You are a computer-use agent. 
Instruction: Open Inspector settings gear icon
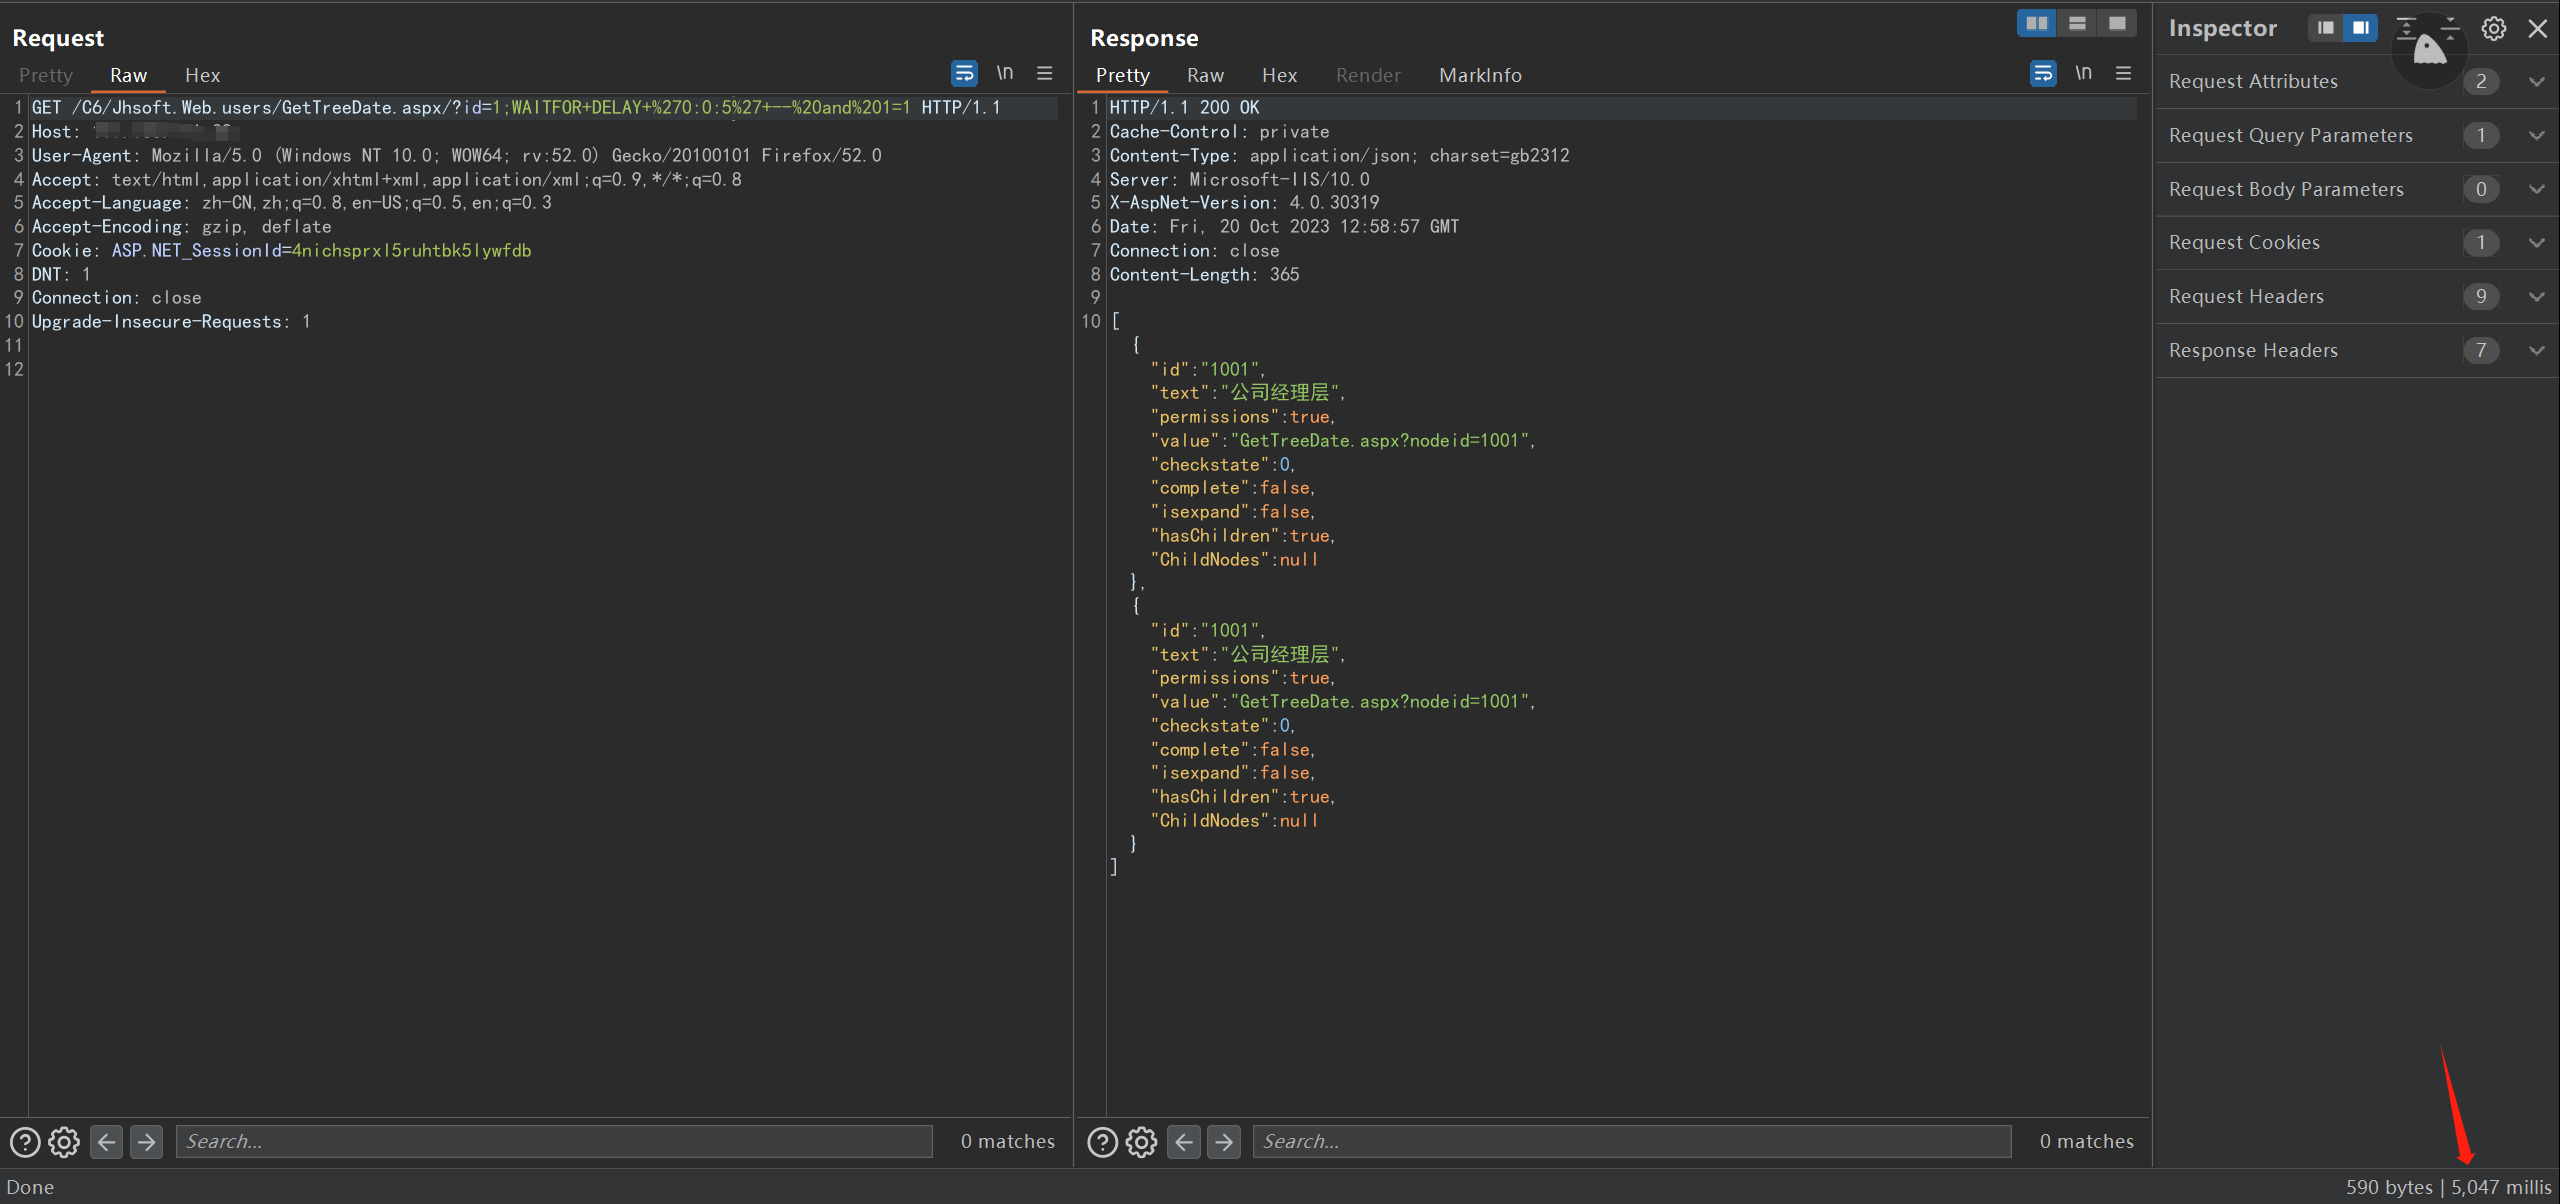click(2494, 28)
